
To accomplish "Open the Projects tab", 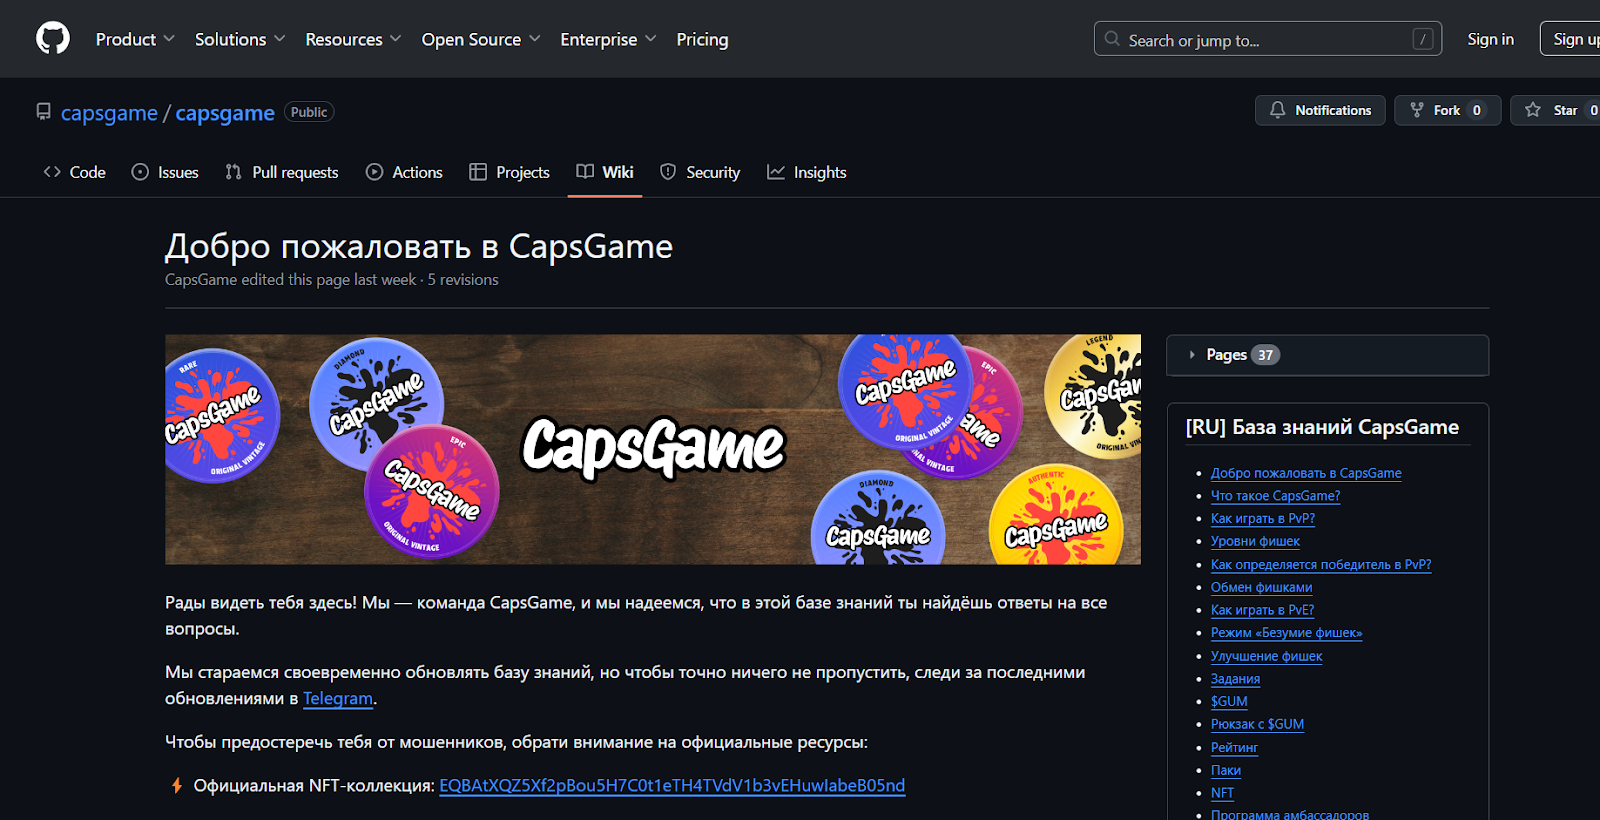I will [x=510, y=172].
